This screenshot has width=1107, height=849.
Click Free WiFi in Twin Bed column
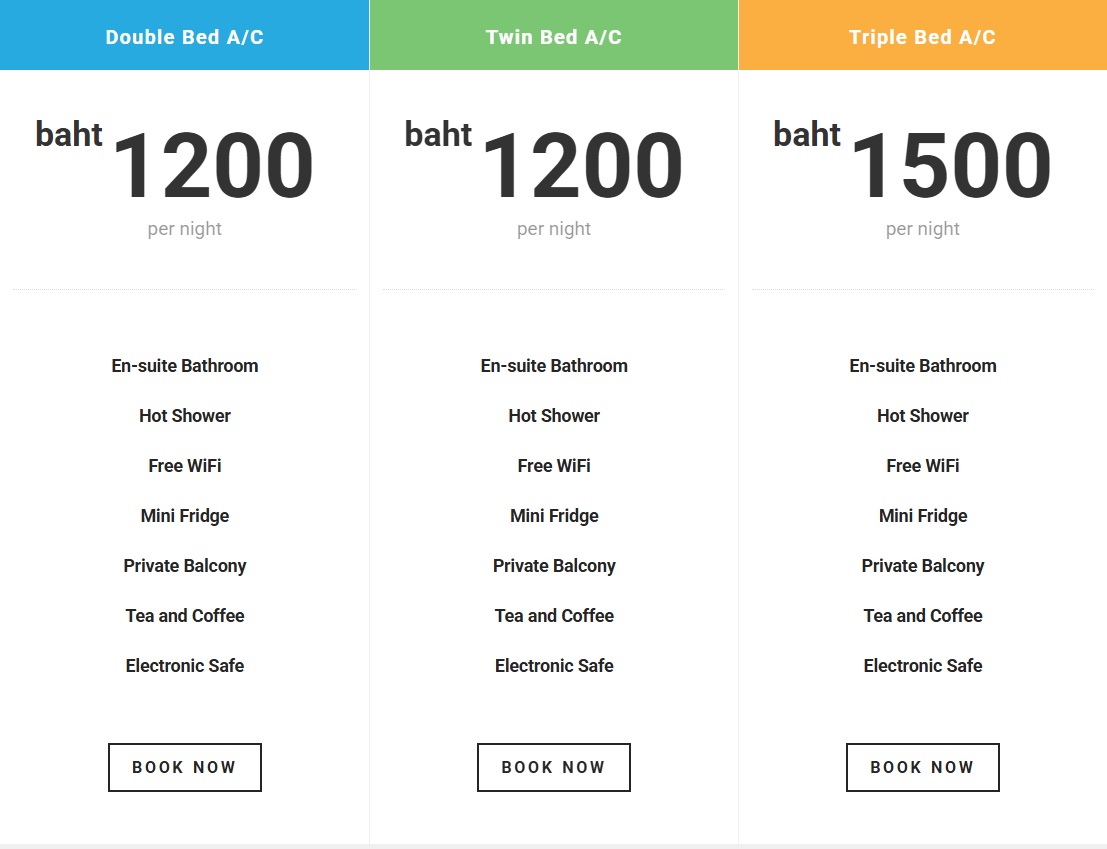[554, 466]
